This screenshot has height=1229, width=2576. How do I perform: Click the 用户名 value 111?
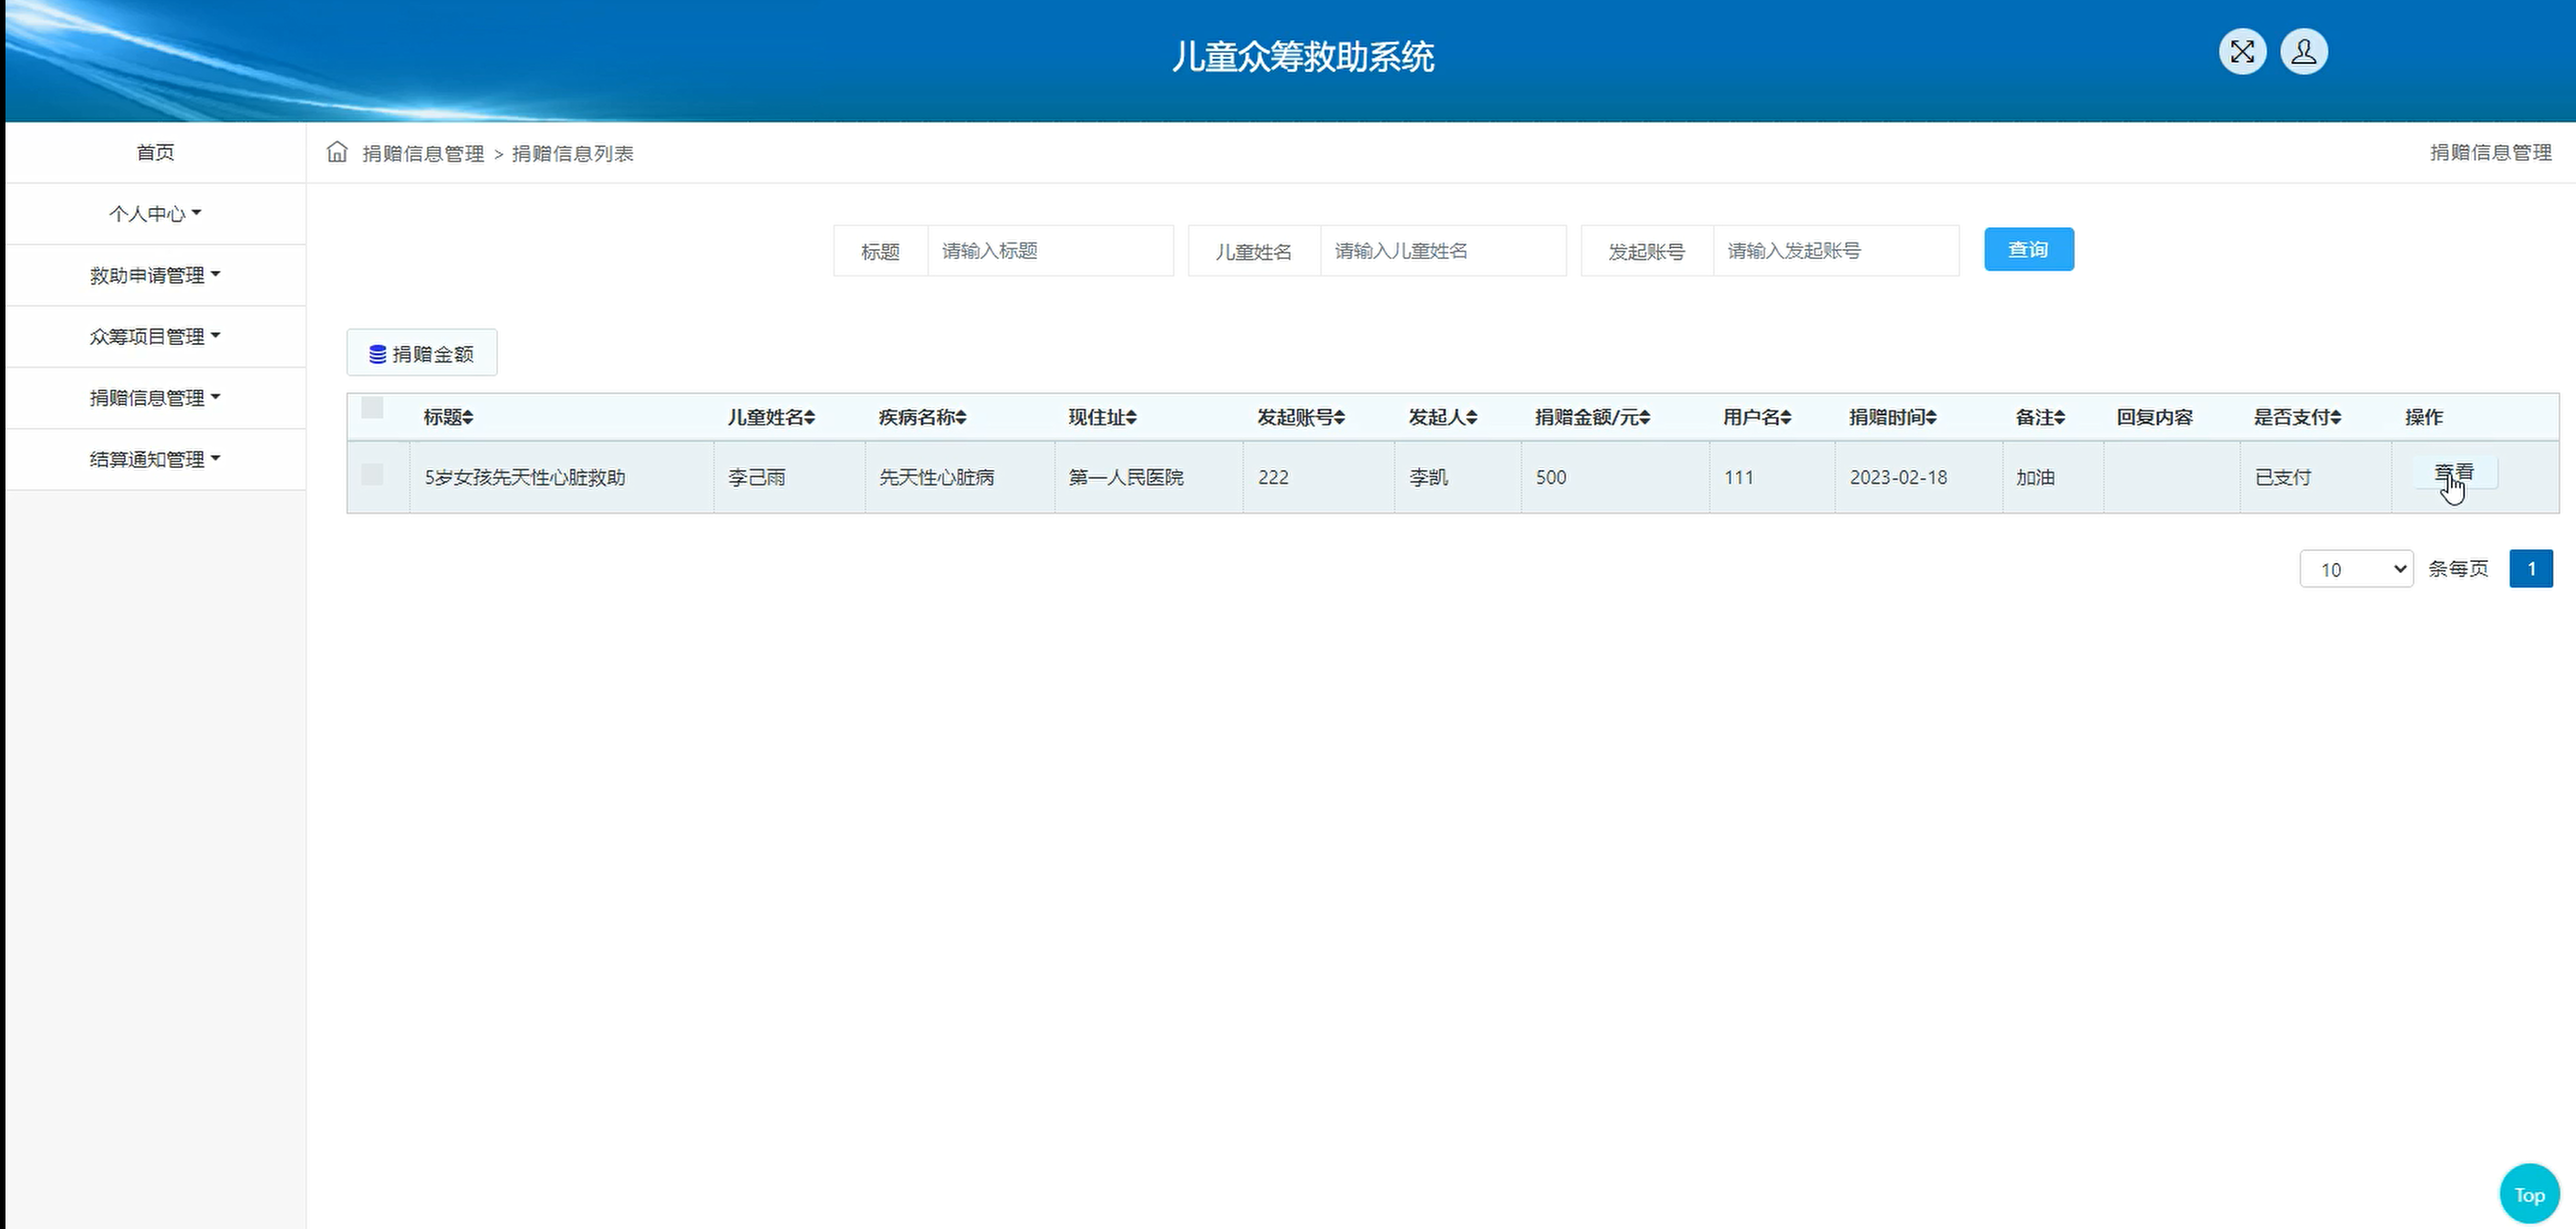point(1738,478)
